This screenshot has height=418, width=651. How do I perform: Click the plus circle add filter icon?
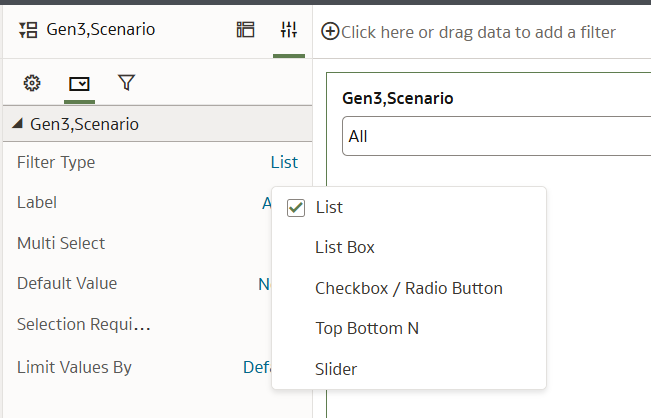[330, 32]
